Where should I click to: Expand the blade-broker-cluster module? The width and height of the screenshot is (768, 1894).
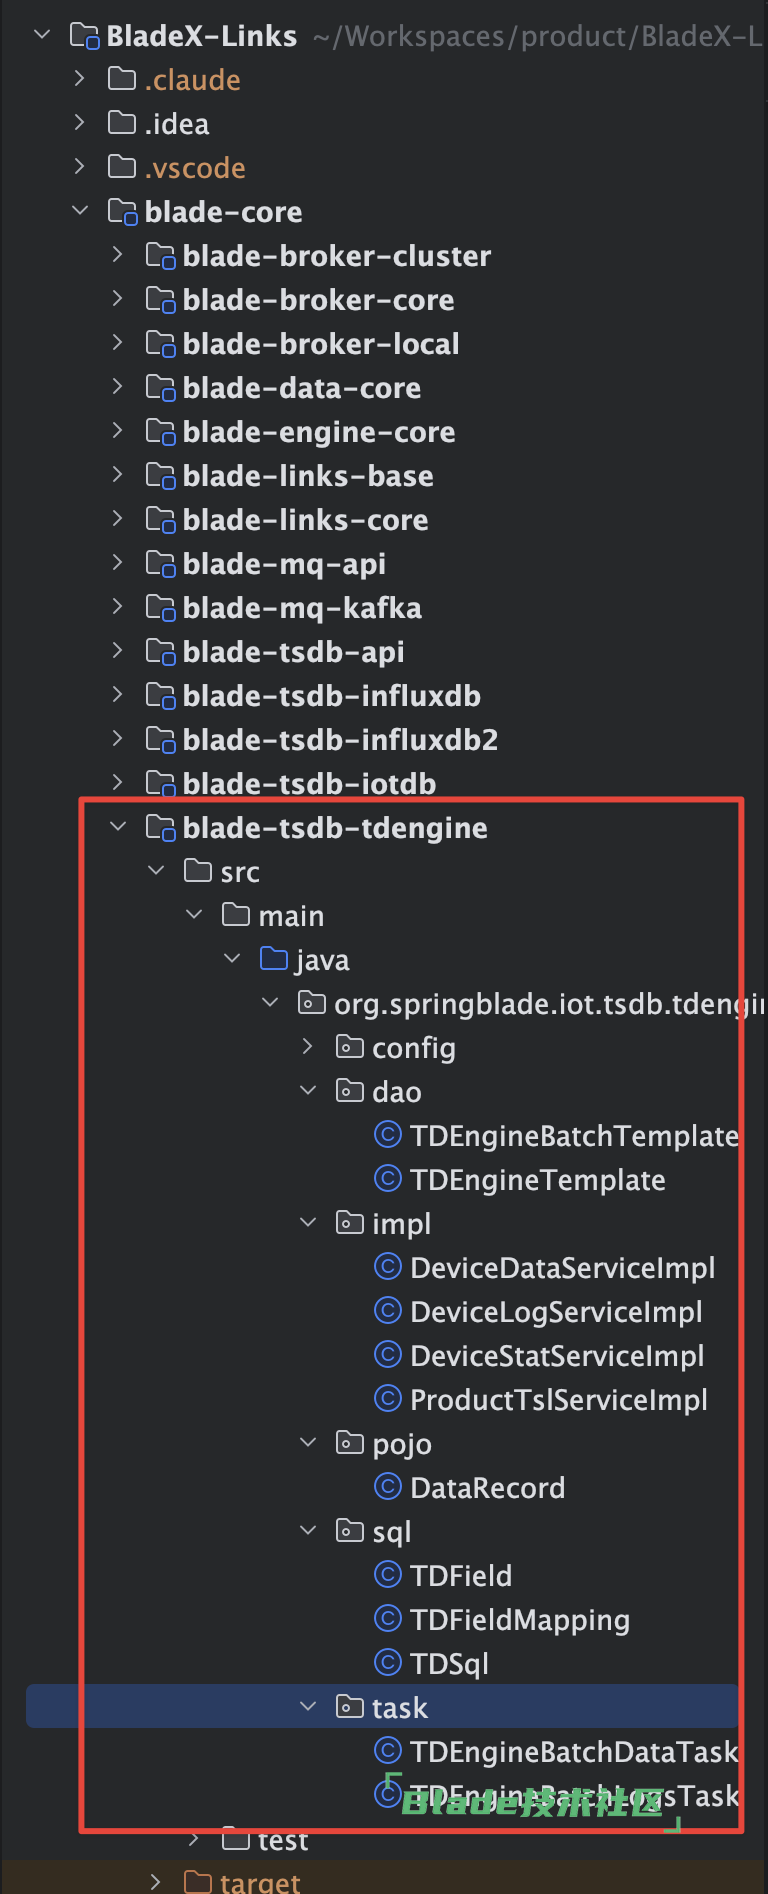click(118, 255)
